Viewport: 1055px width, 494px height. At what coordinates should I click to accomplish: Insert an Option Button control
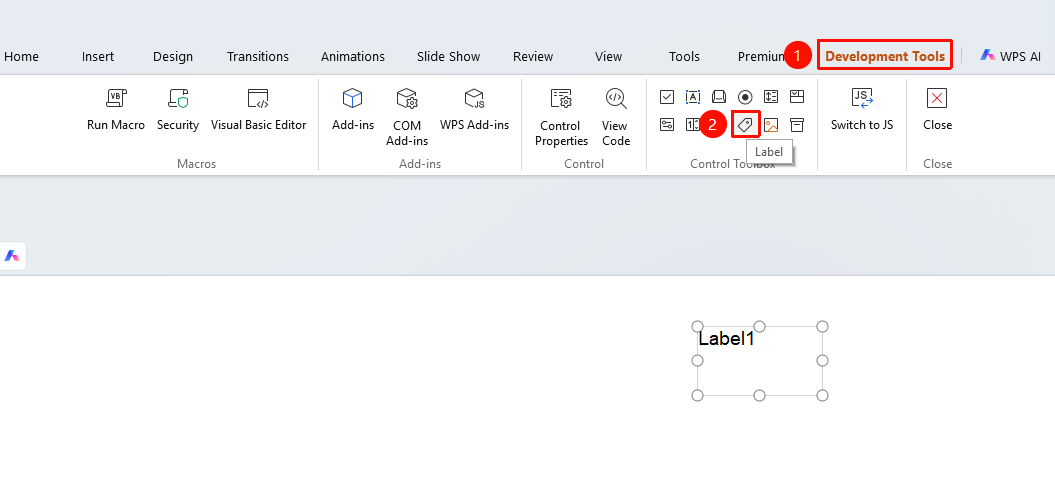pos(745,97)
